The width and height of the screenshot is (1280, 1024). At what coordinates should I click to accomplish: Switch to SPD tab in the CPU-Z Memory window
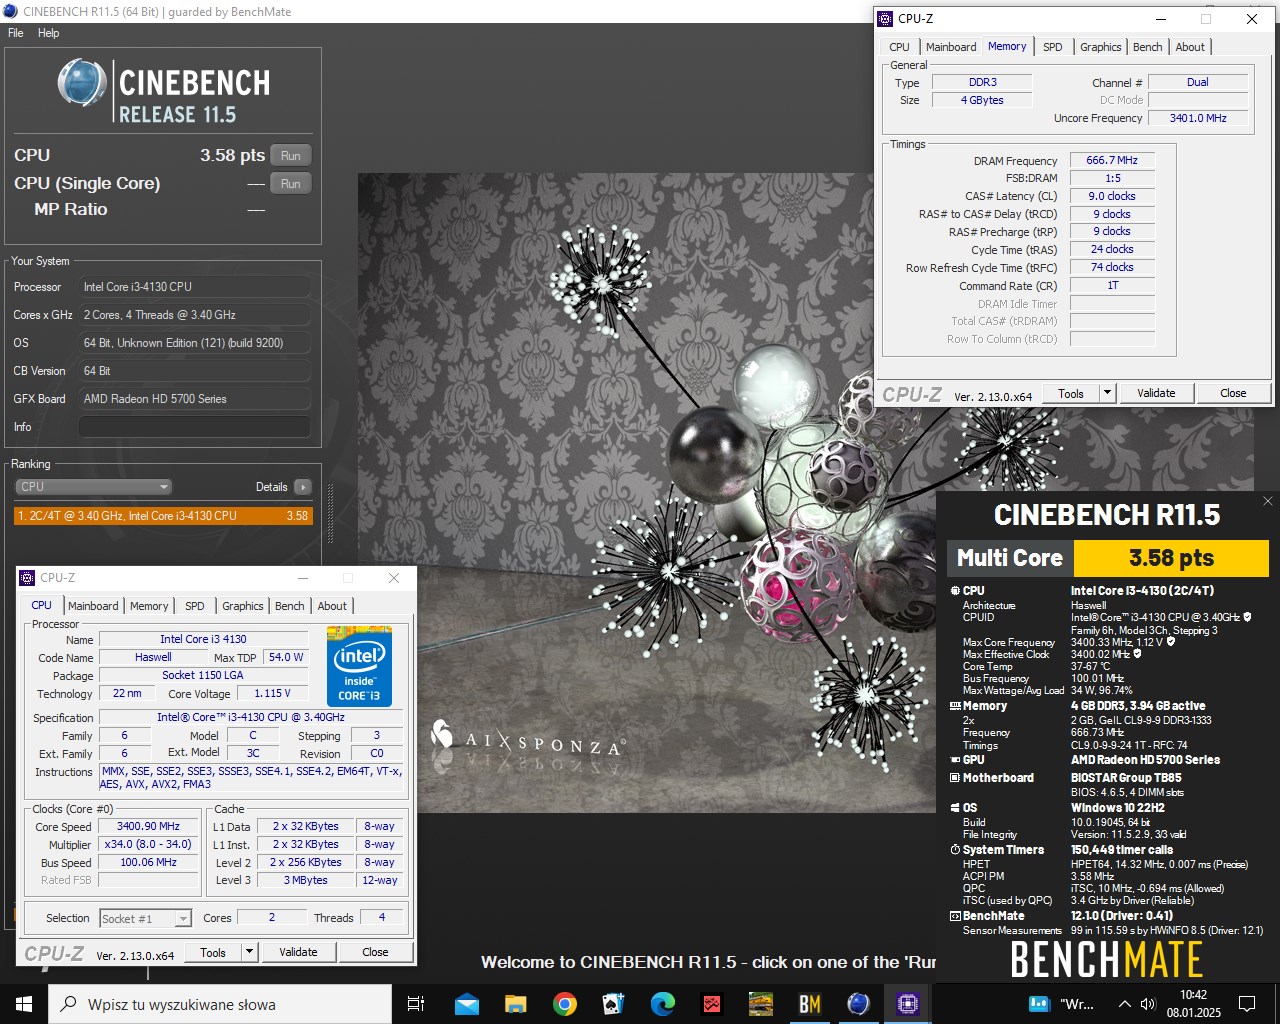point(1053,47)
